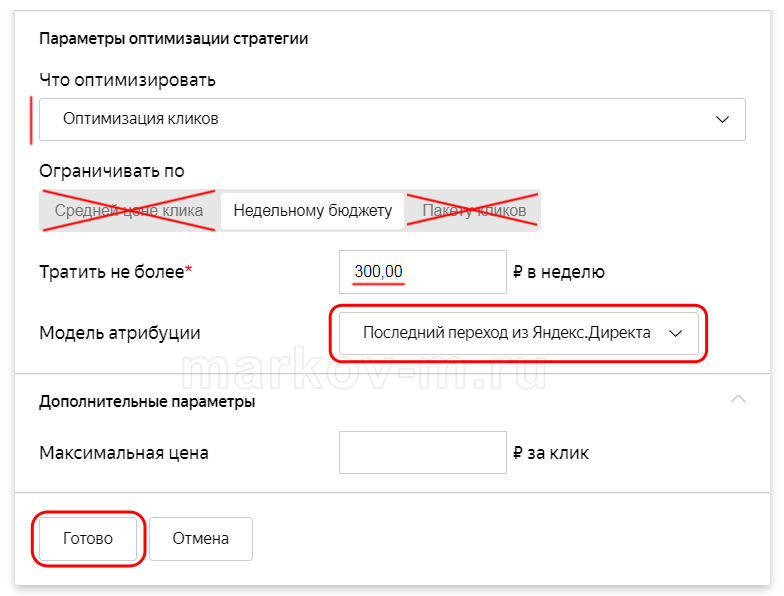Viewport: 784px width, 596px height.
Task: Click the "Максимальная цена" label
Action: pos(124,453)
